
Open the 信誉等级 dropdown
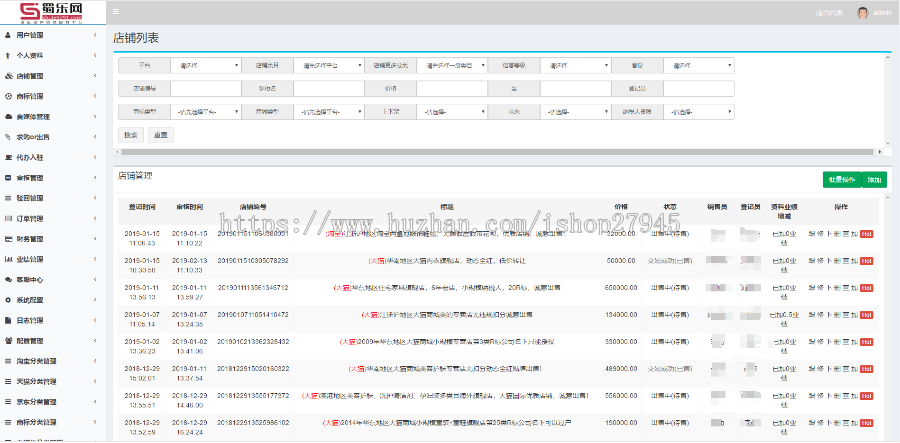tap(576, 65)
